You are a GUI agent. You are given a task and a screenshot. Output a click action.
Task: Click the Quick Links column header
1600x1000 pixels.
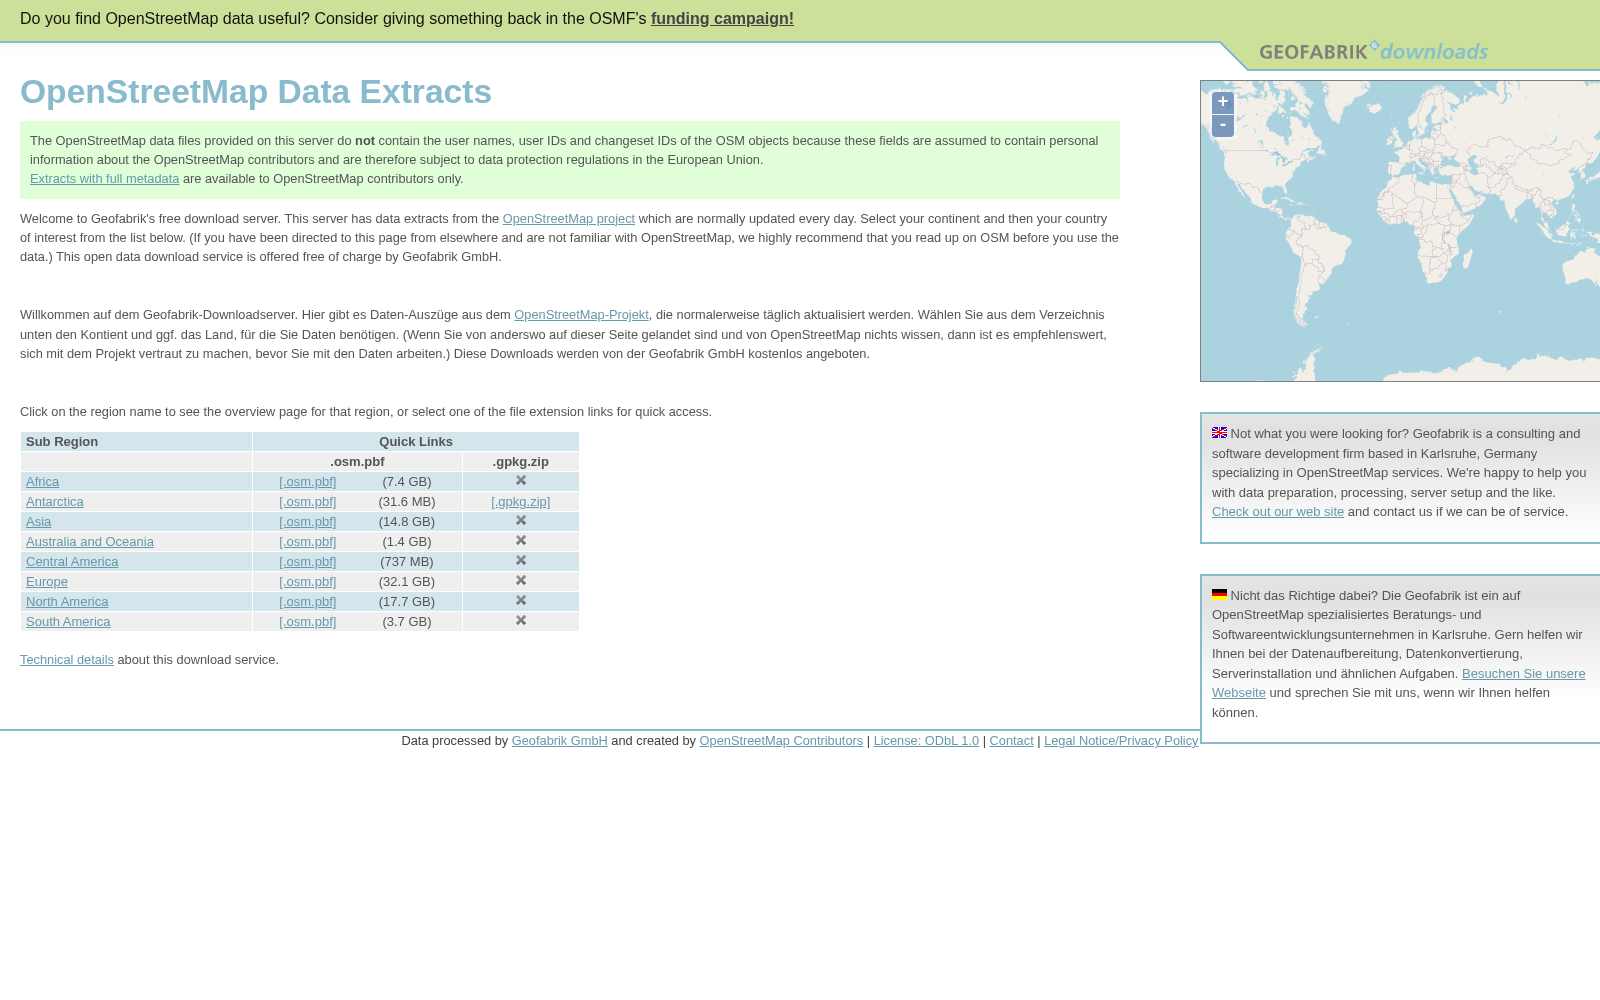[x=416, y=442]
